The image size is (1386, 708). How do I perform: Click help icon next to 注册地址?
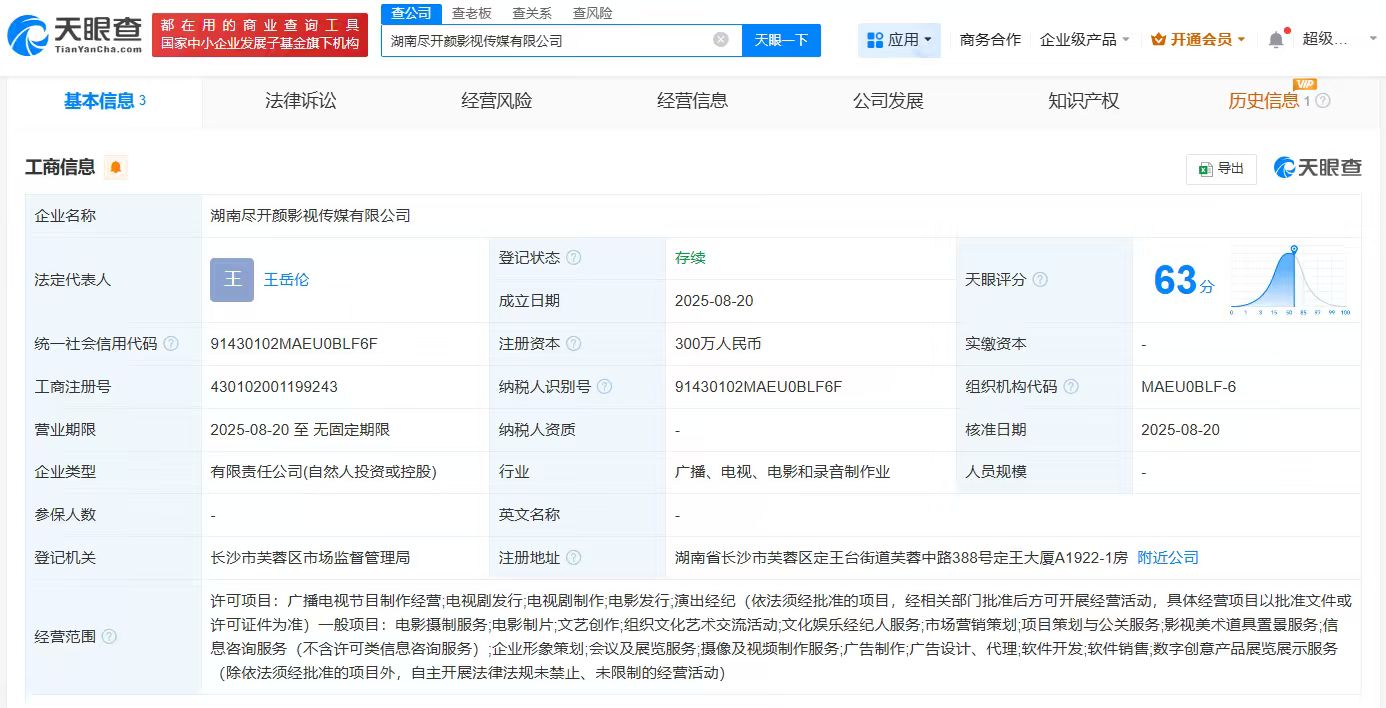[x=573, y=558]
